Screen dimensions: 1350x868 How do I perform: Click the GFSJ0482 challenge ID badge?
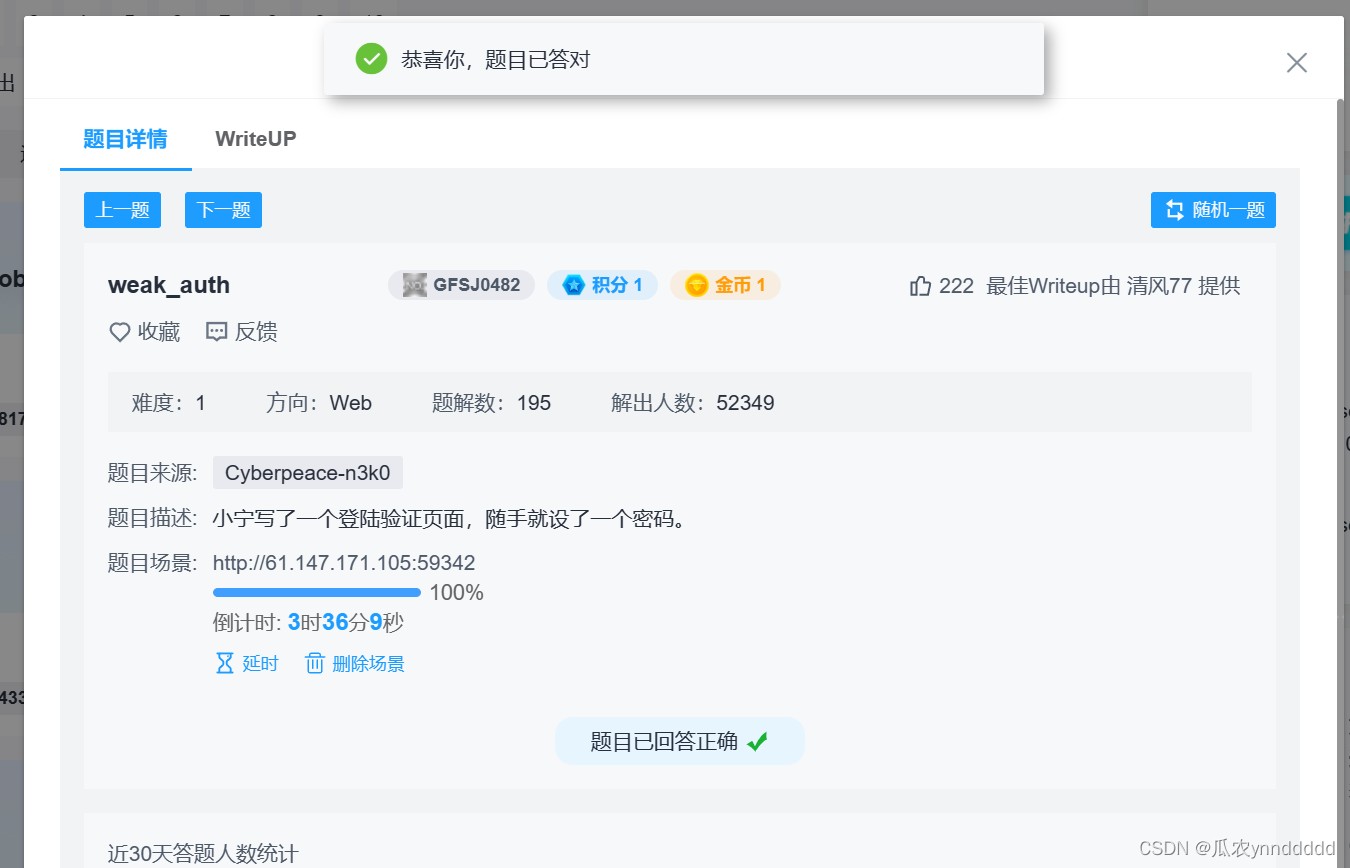[460, 284]
